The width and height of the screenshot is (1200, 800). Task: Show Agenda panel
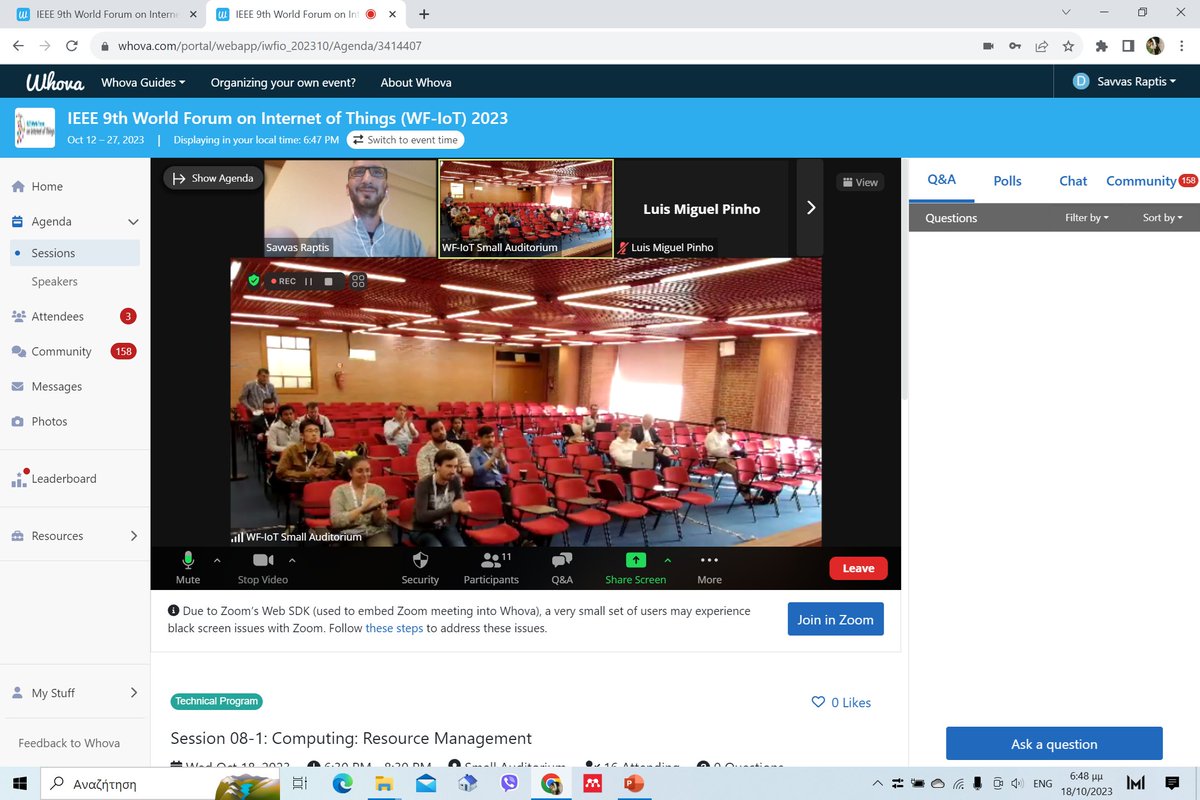213,178
